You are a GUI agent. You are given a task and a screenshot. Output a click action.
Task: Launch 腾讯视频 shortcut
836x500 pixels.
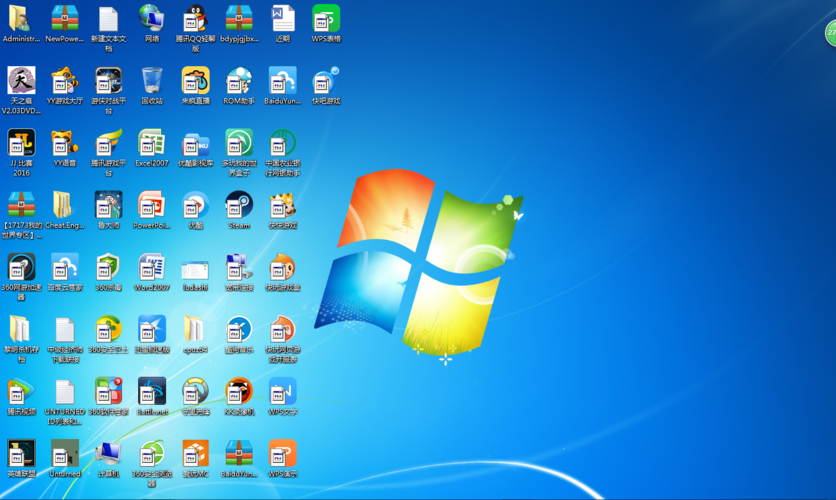tap(21, 391)
